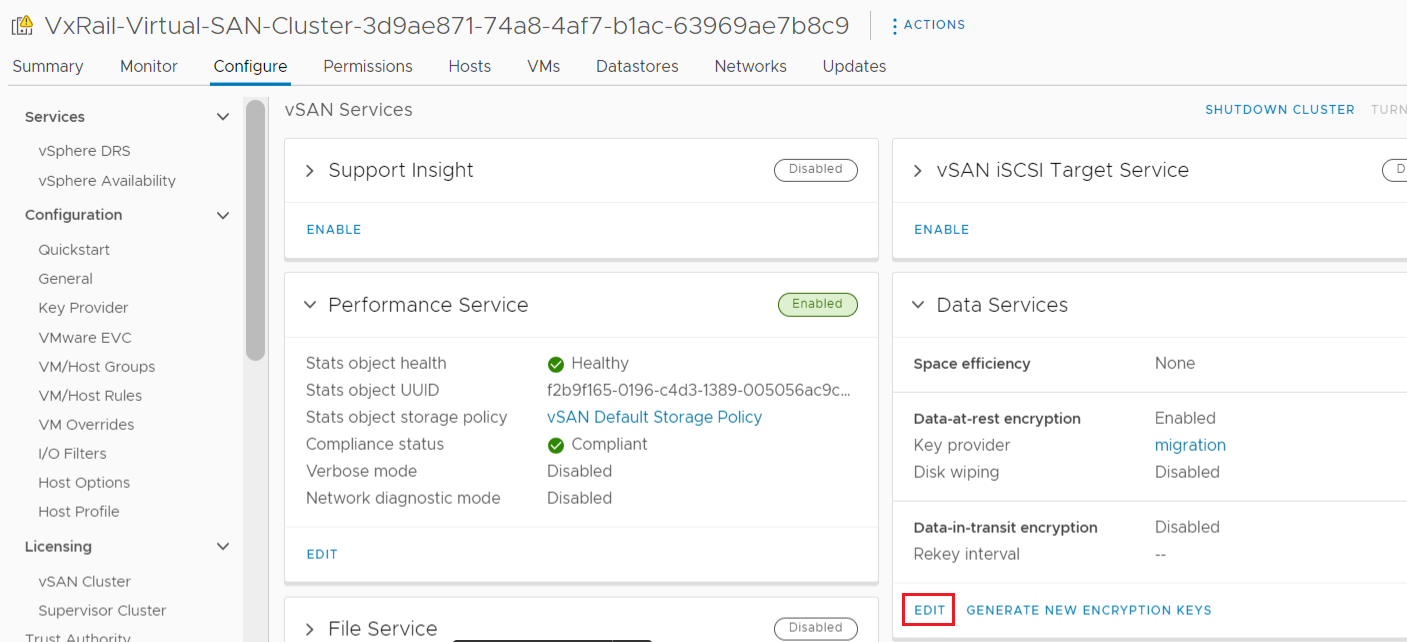Collapse the Configuration sidebar section
The image size is (1407, 642).
222,215
